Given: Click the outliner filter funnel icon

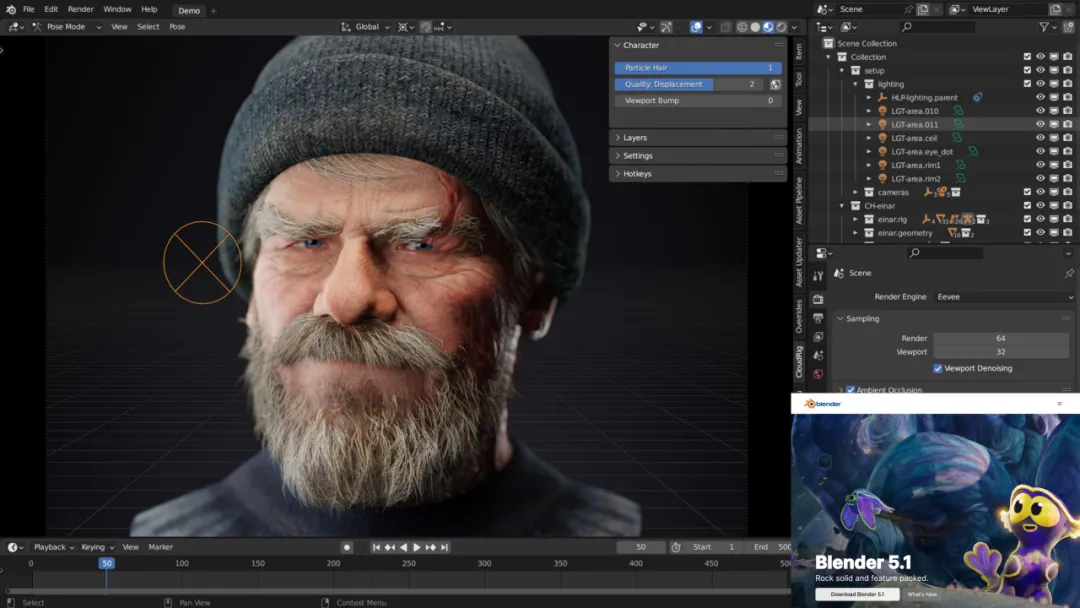Looking at the screenshot, I should coord(1043,27).
